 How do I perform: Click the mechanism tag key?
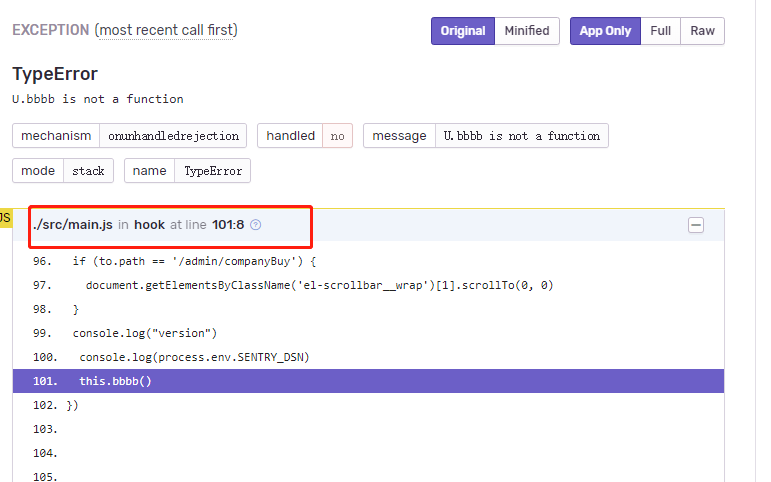click(56, 136)
